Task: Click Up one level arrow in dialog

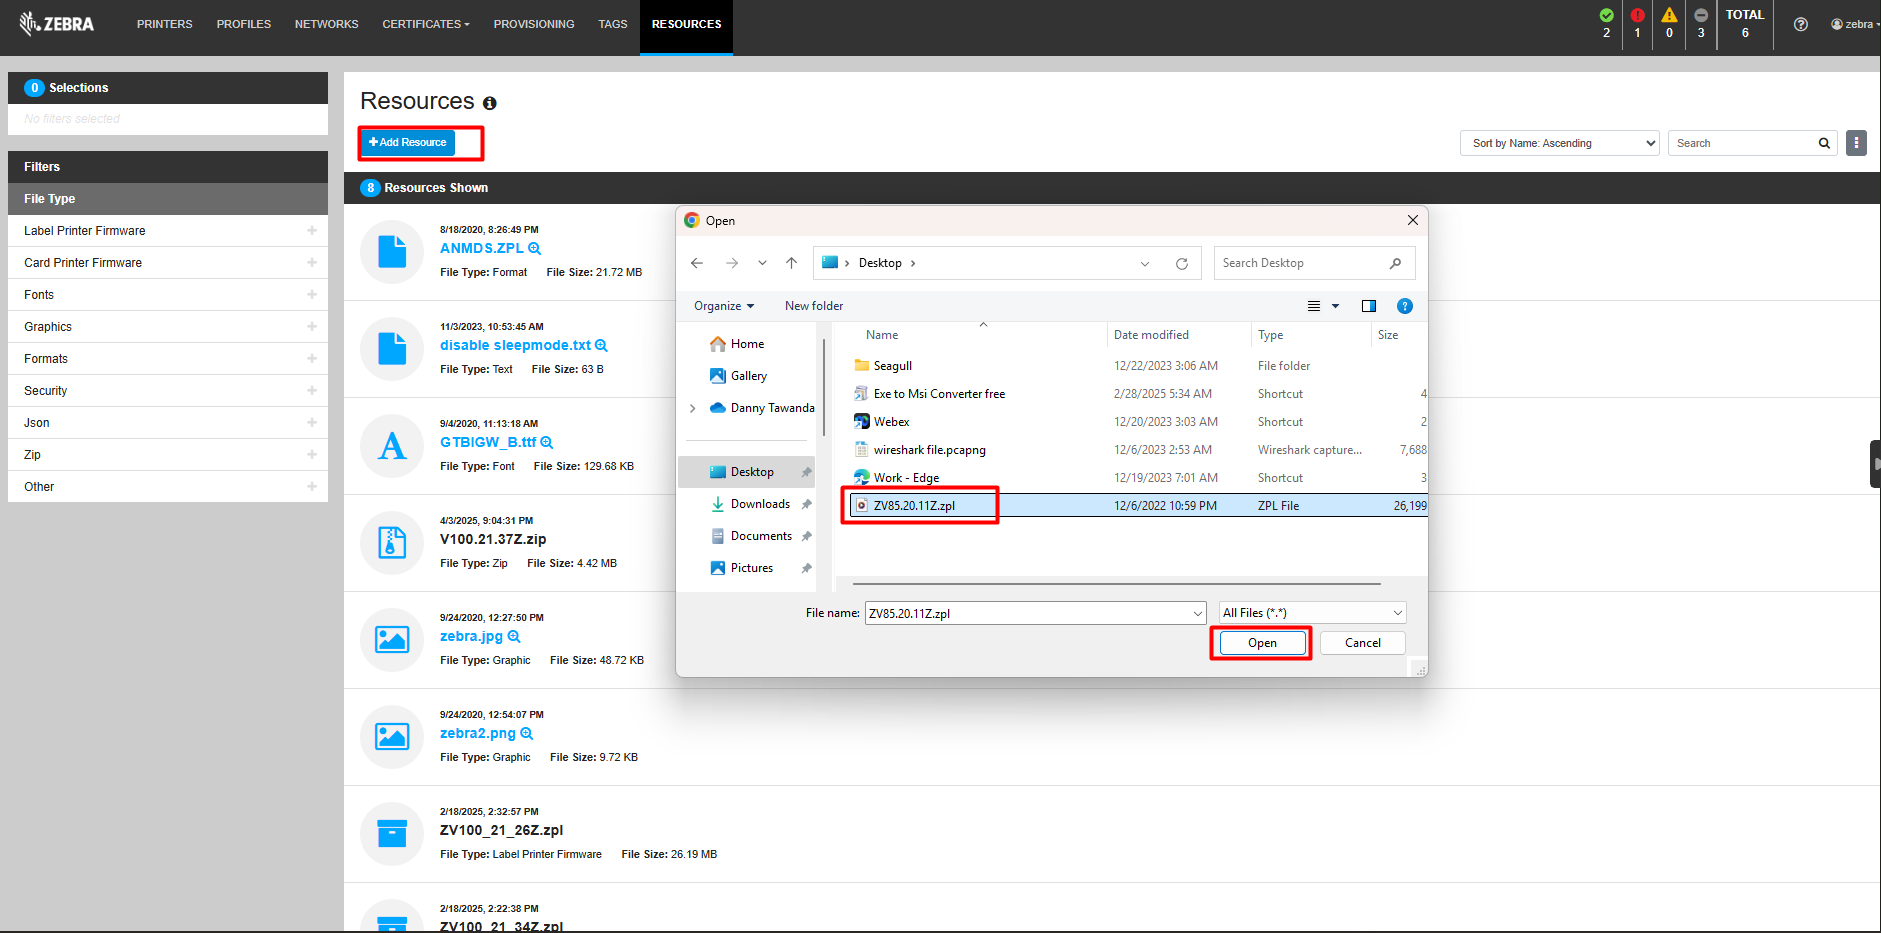Action: [791, 263]
